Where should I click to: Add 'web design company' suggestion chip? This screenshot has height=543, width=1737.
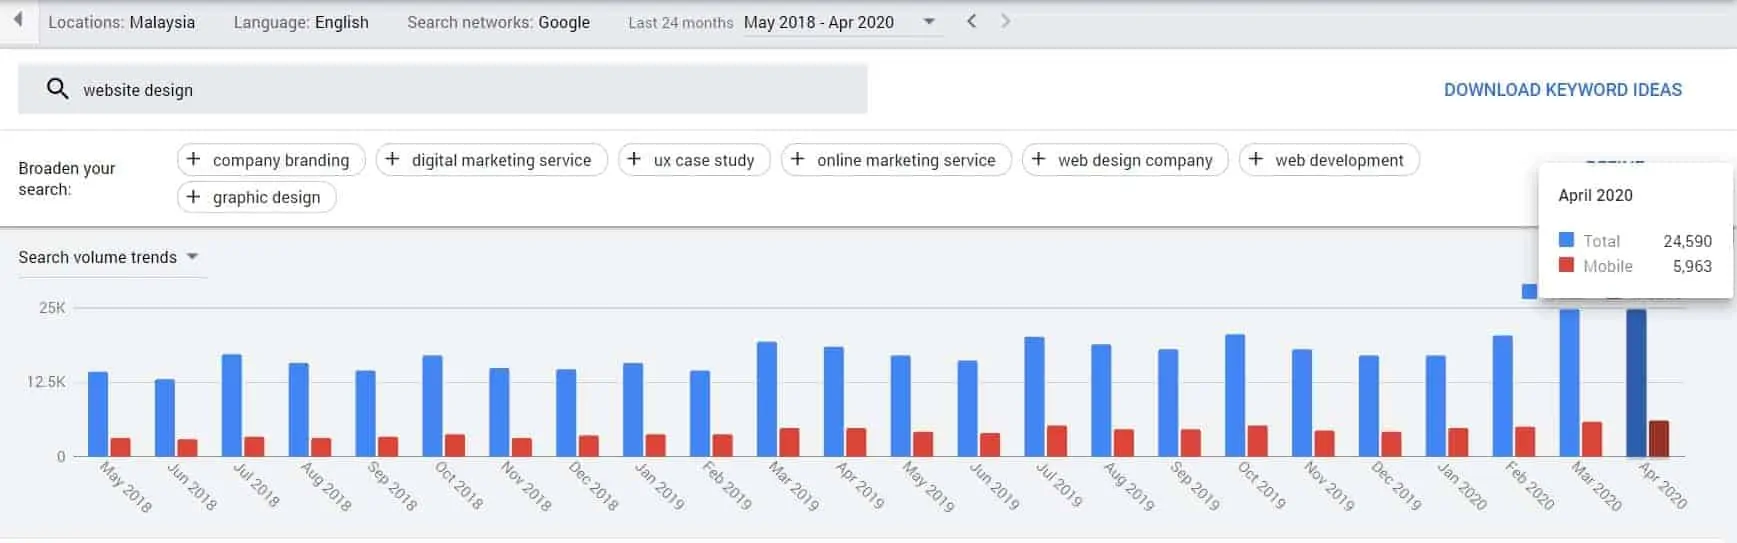click(x=1125, y=160)
